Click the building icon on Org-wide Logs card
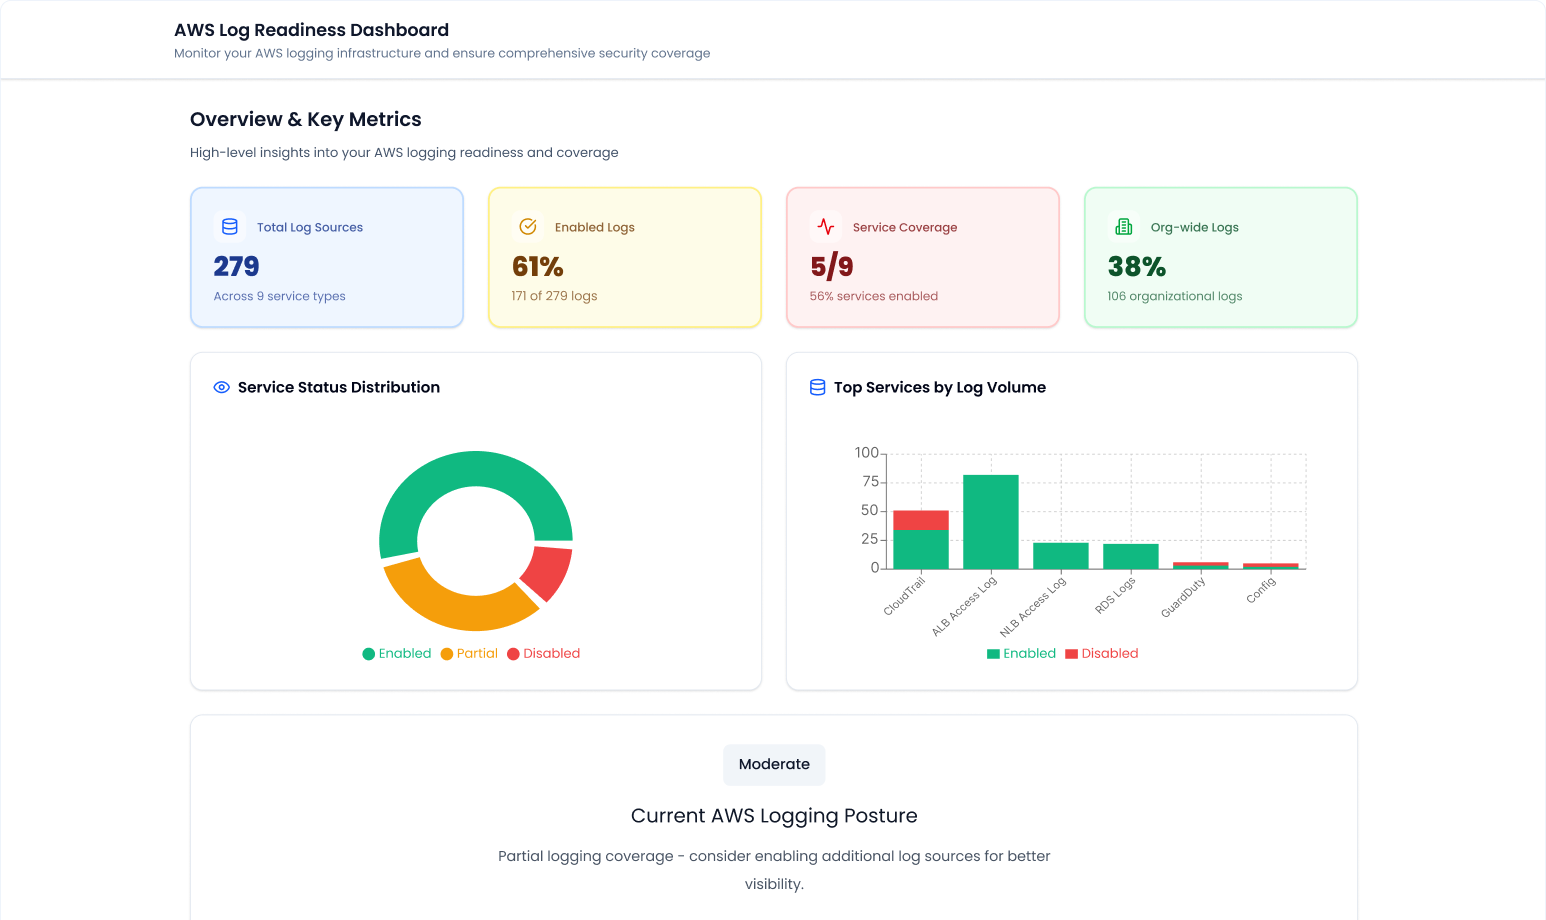 1122,227
